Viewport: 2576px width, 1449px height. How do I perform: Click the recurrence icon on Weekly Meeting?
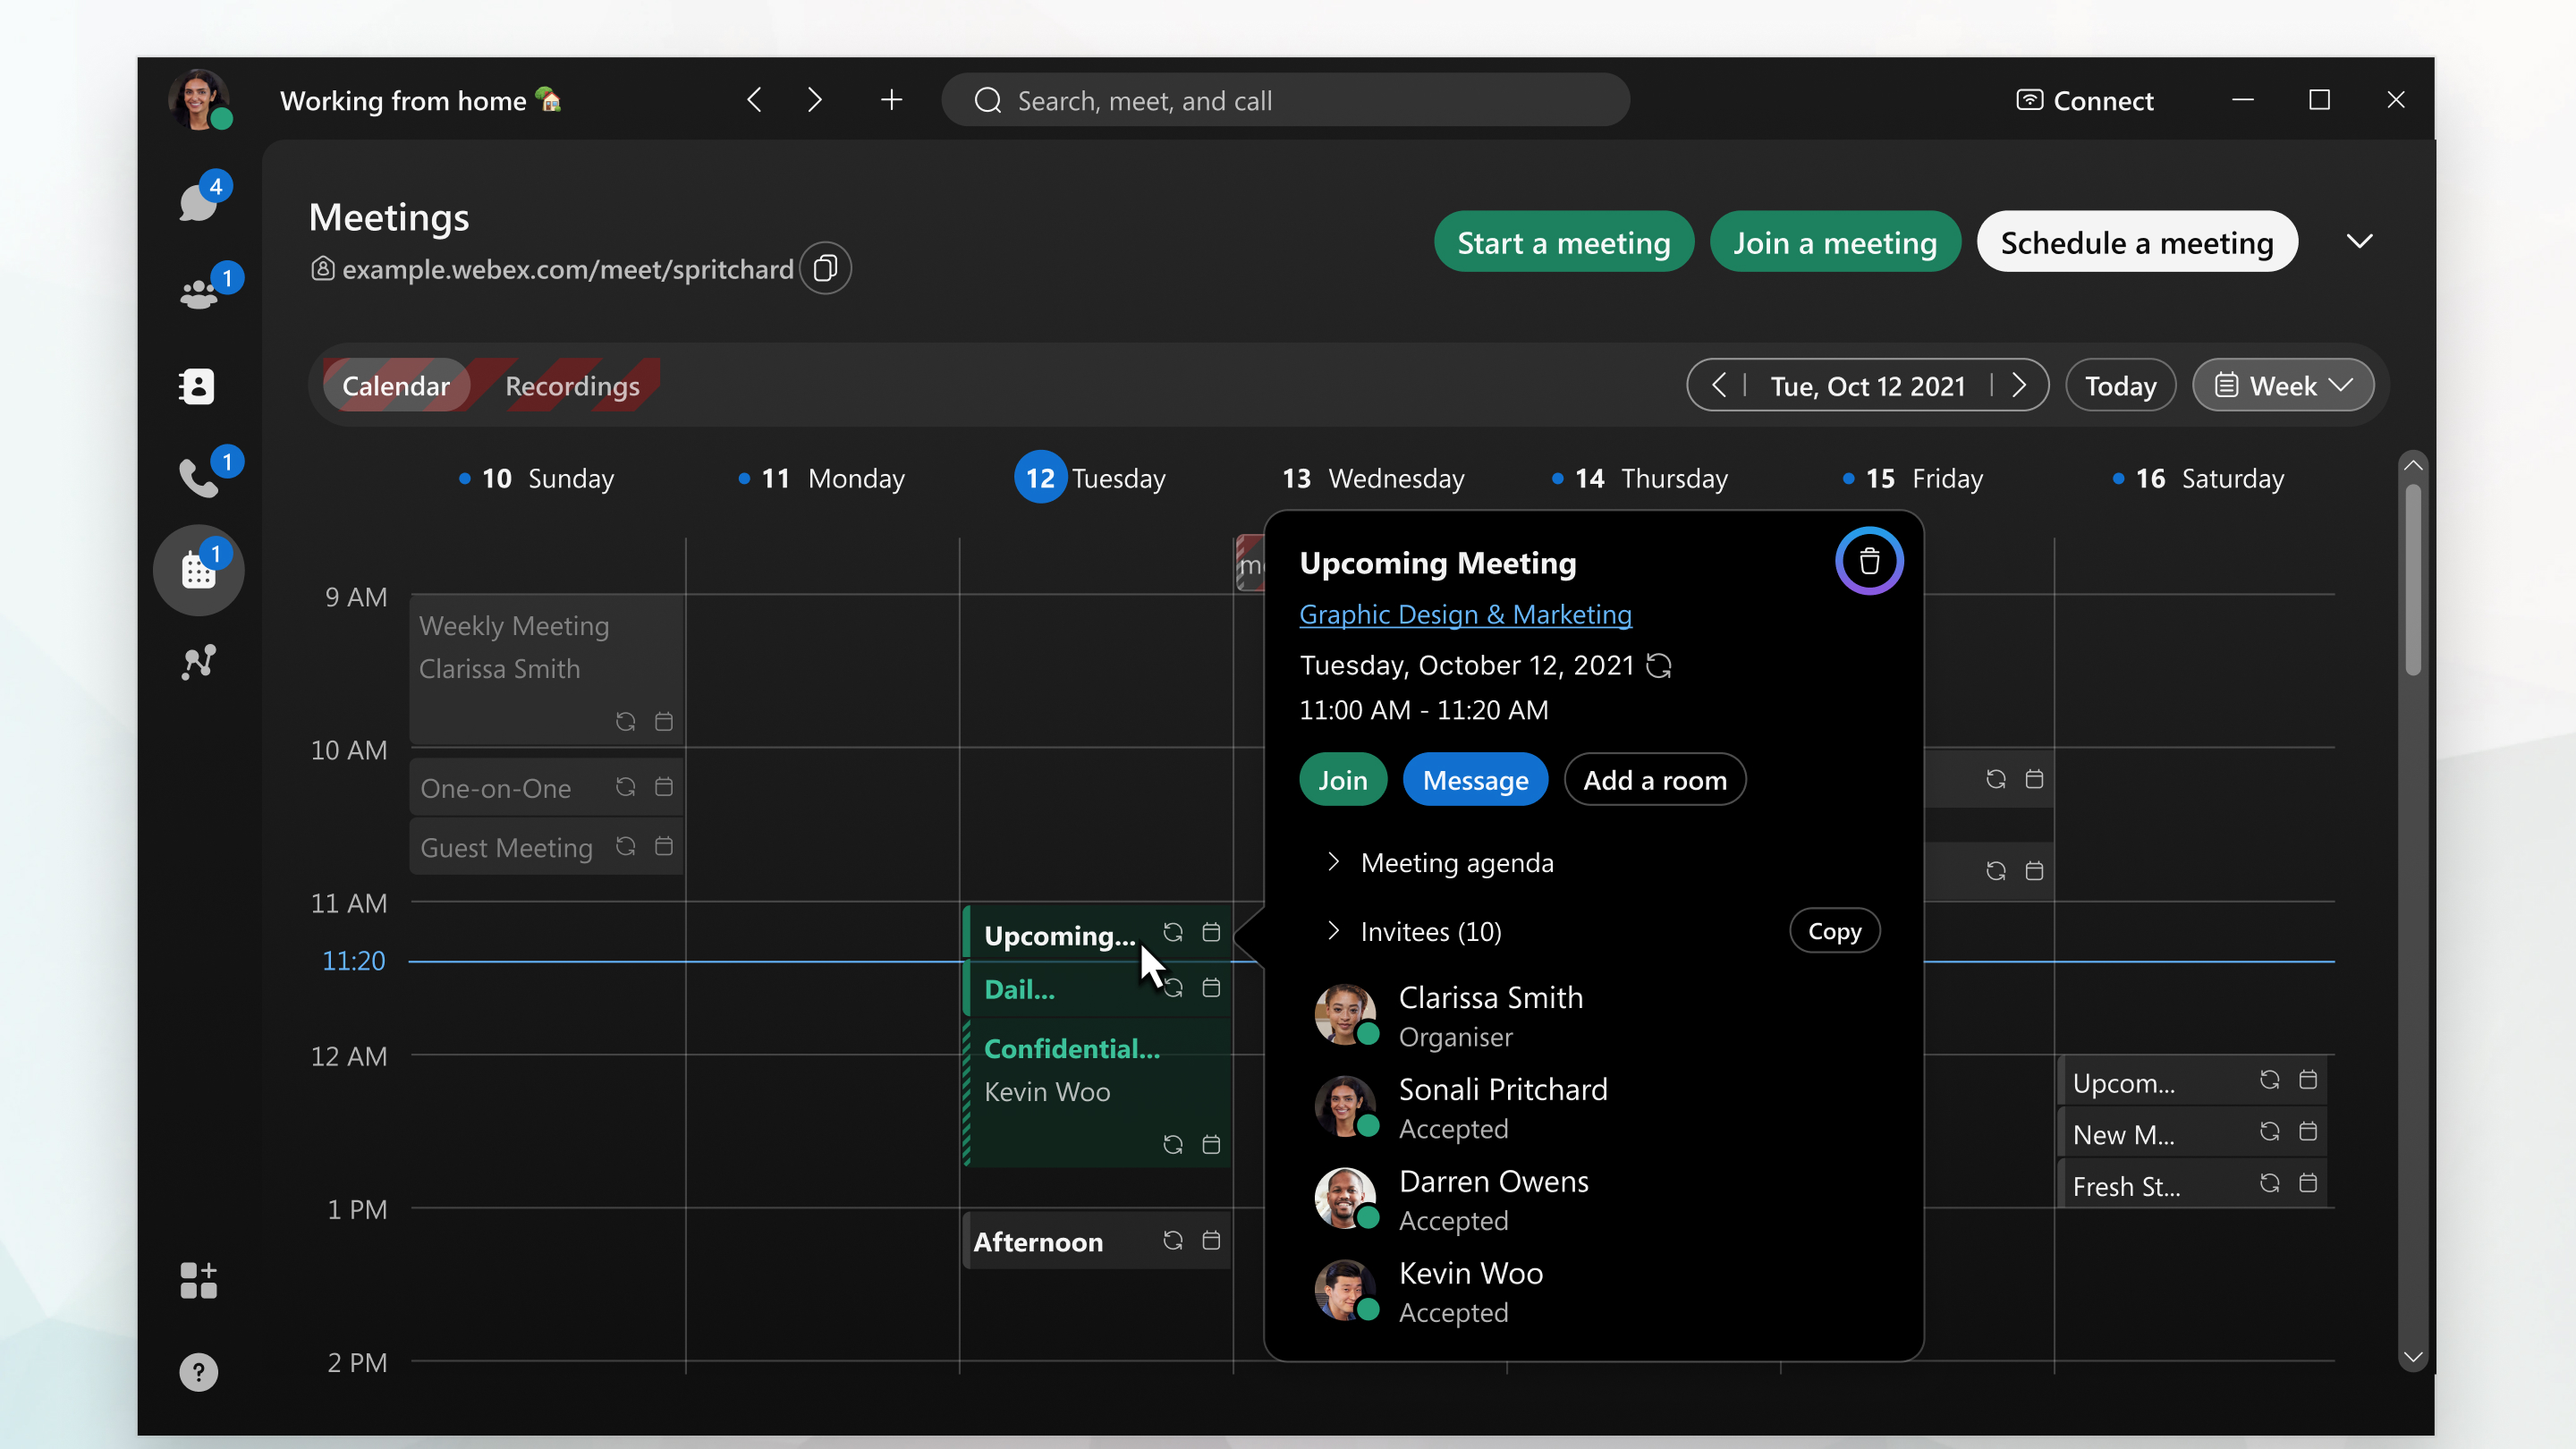tap(624, 722)
